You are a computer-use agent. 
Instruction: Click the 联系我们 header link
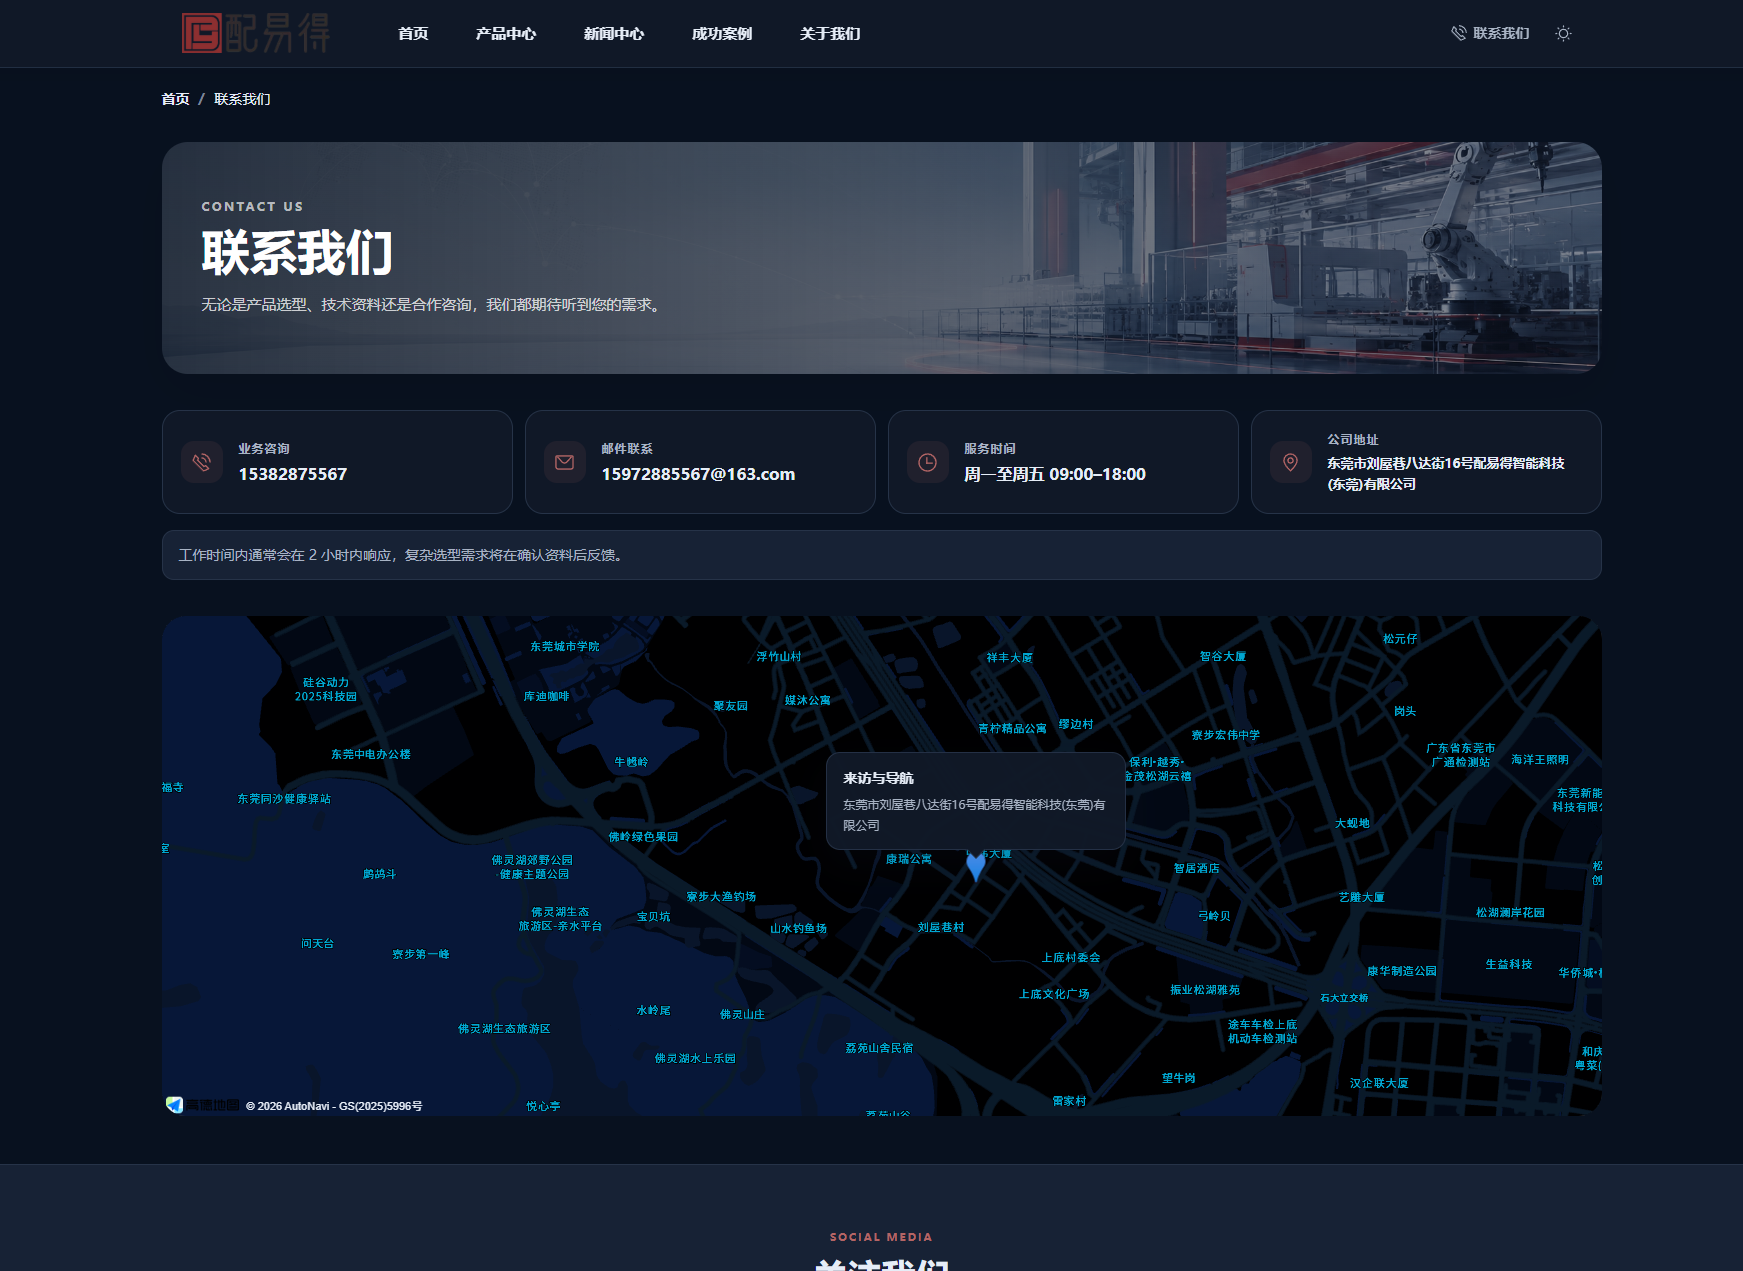(x=1490, y=33)
